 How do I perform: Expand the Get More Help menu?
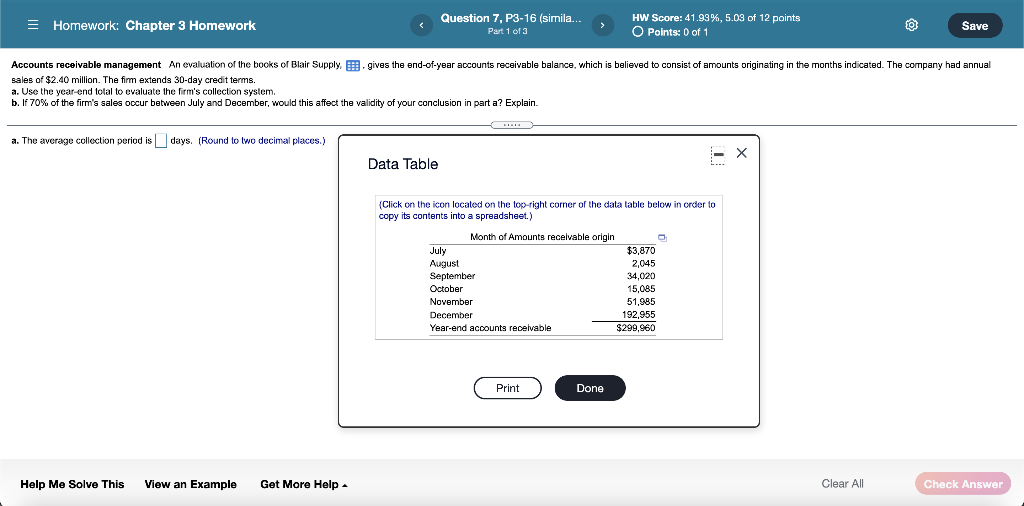click(304, 484)
